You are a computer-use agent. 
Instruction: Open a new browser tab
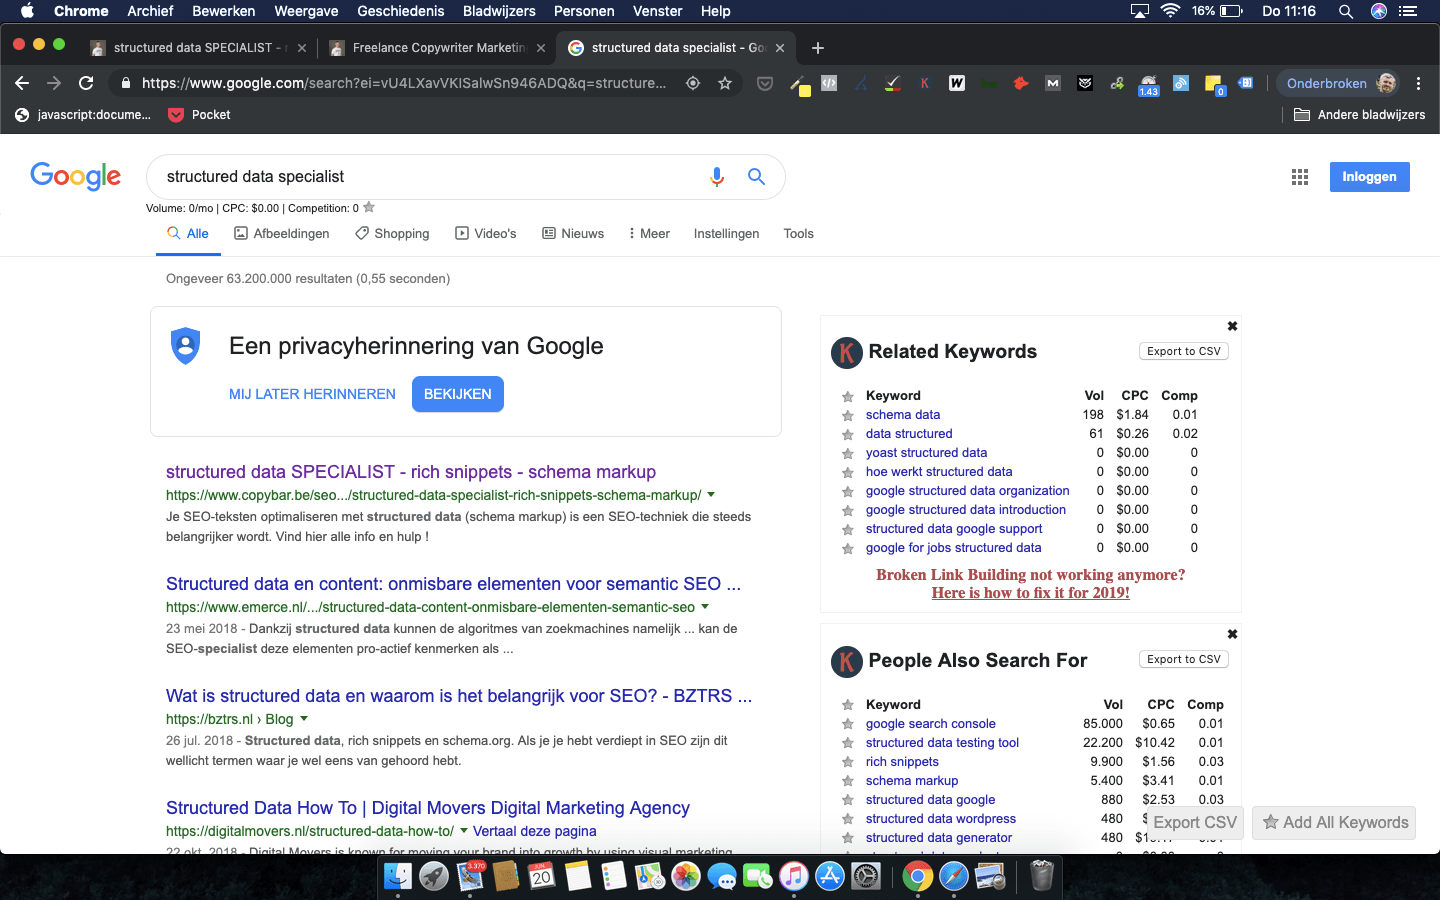coord(818,47)
